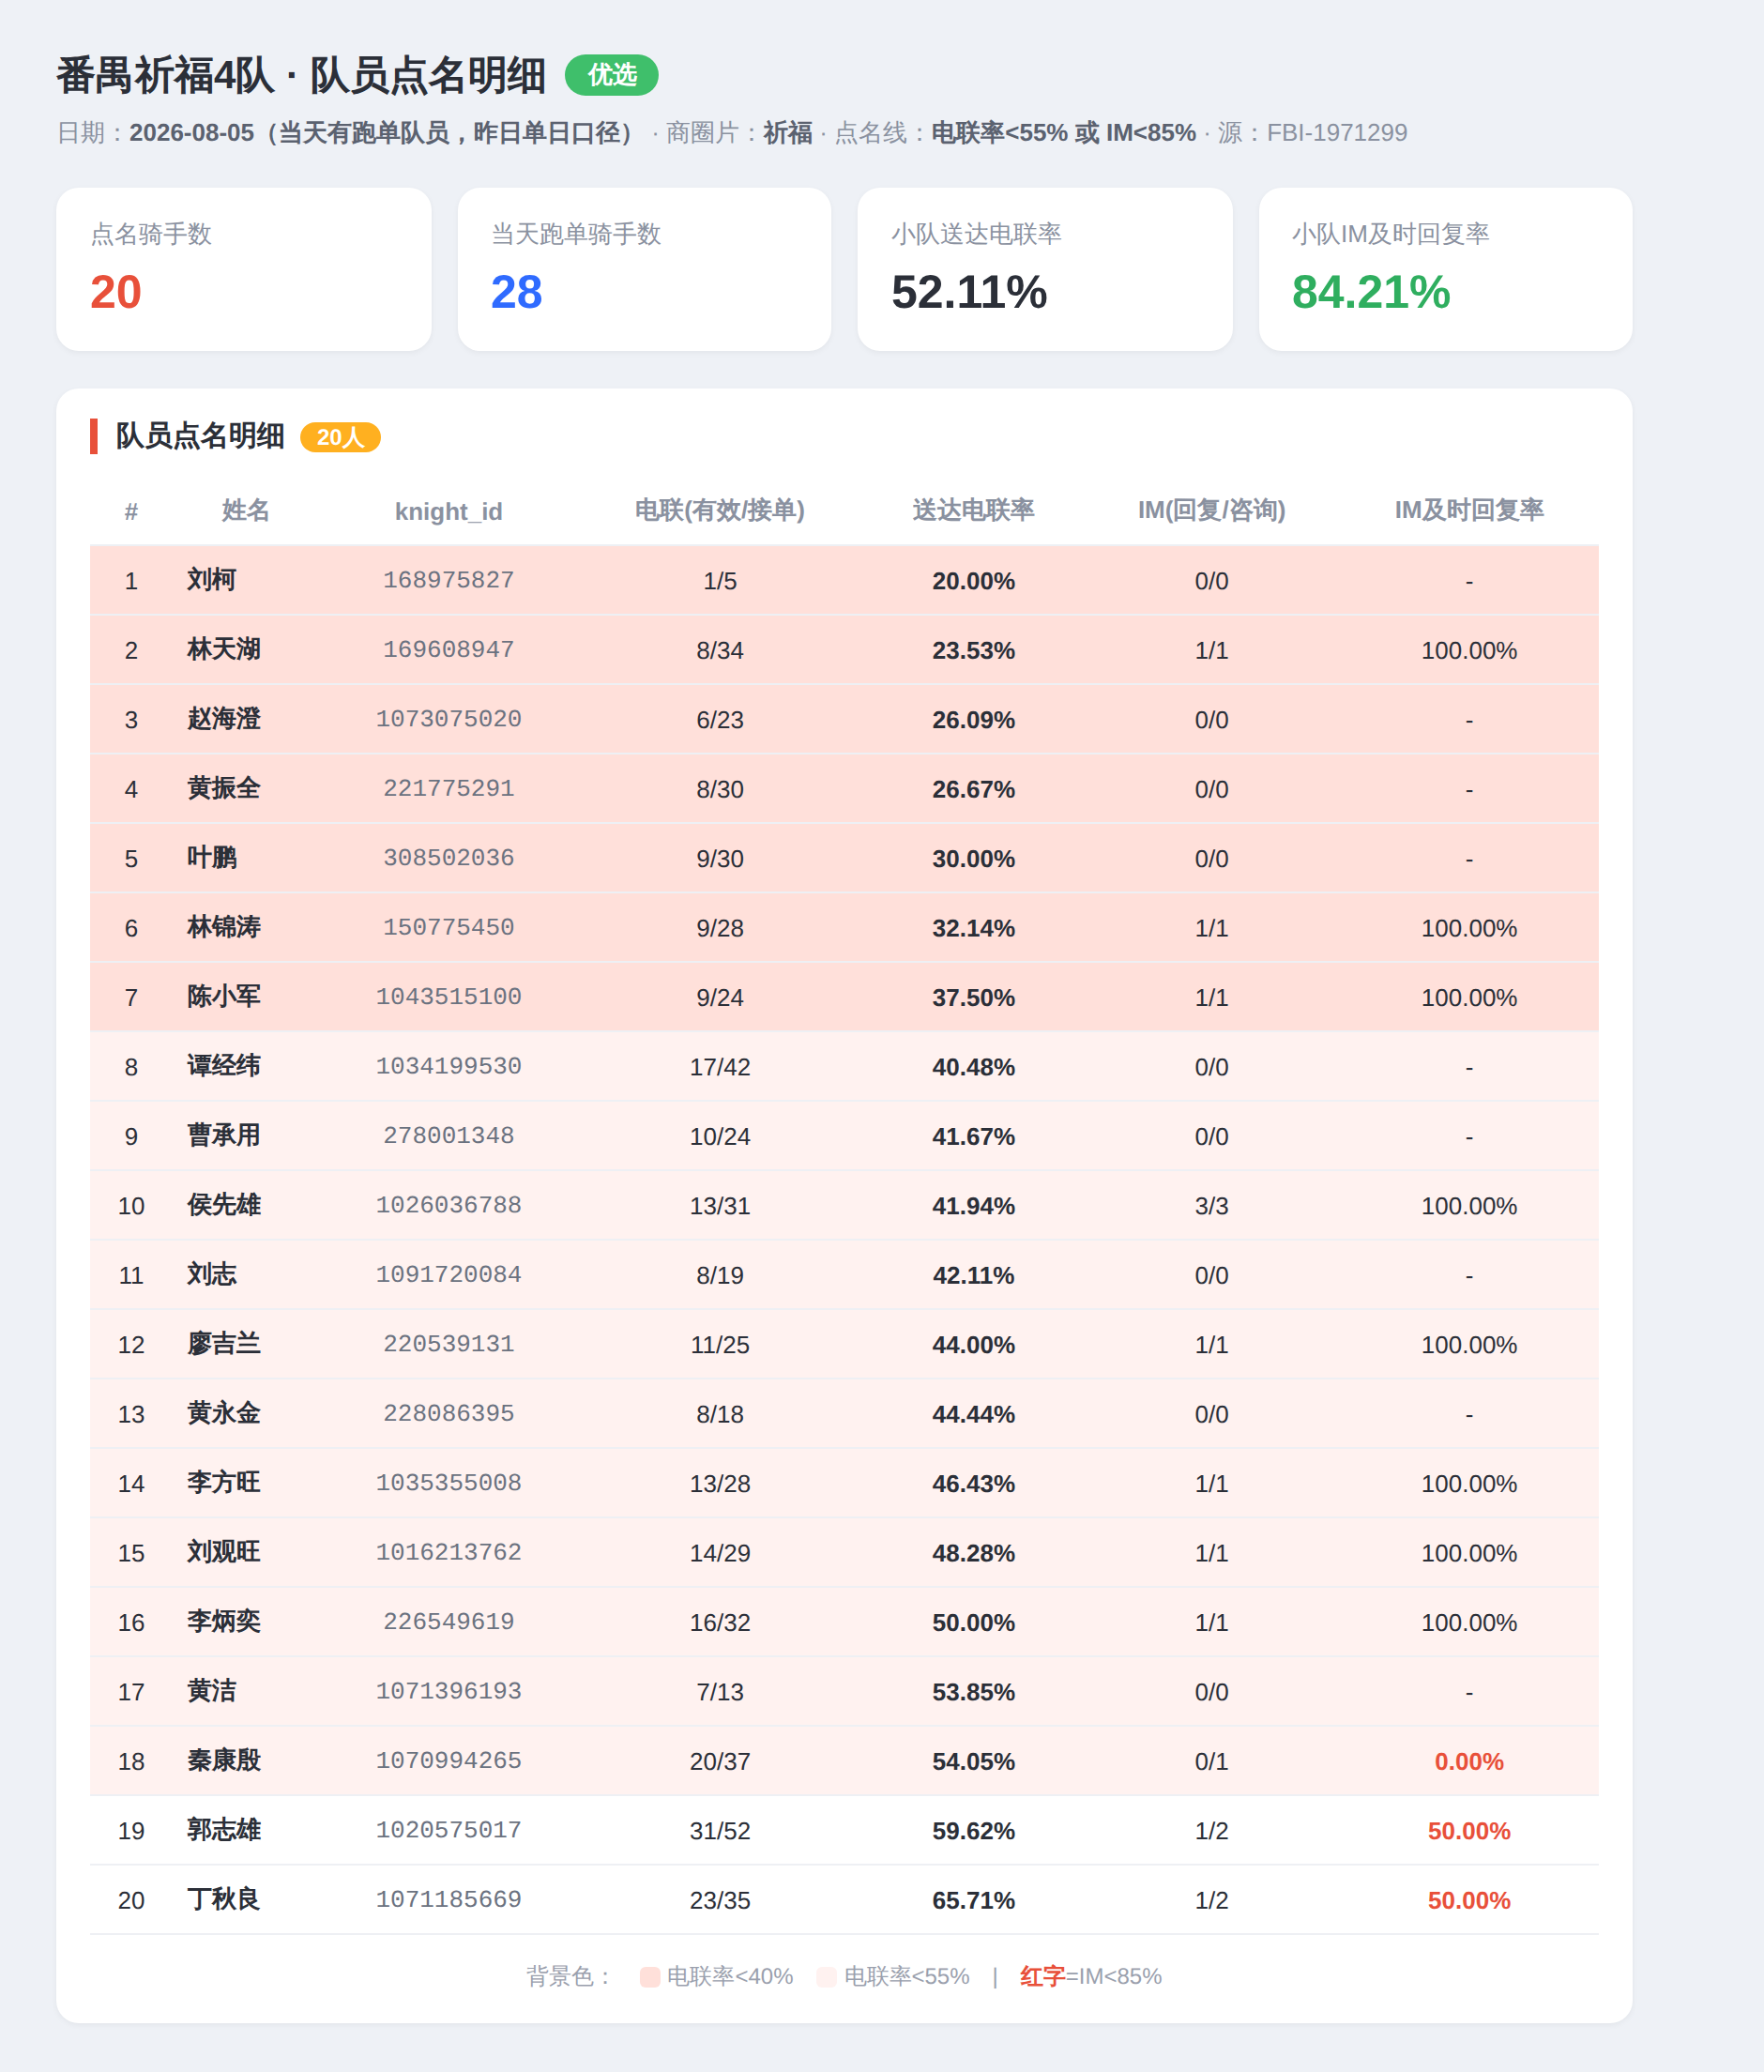Click the 20.00% 送达电联率 value
Viewport: 1764px width, 2072px height.
coord(973,581)
